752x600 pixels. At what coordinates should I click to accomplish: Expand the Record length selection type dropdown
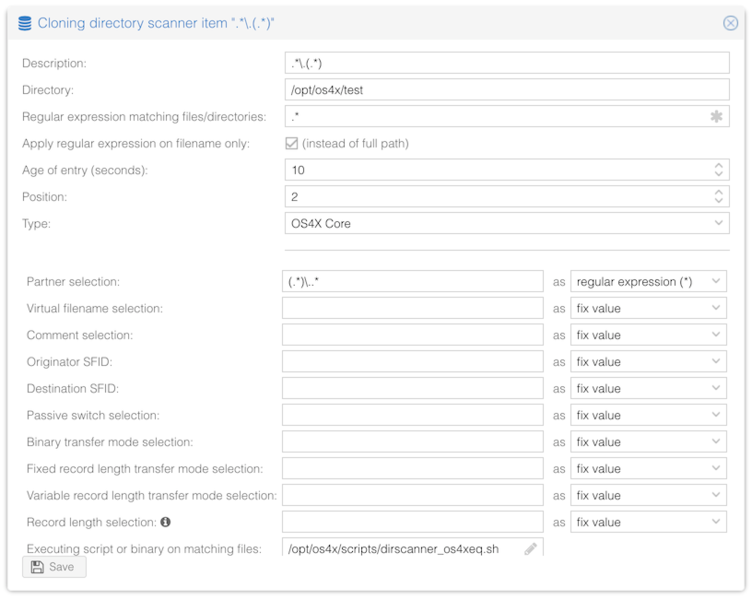tap(647, 522)
